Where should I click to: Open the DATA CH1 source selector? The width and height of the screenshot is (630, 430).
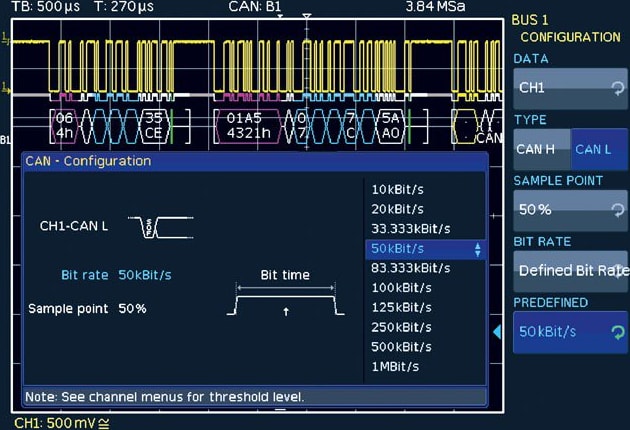click(570, 88)
